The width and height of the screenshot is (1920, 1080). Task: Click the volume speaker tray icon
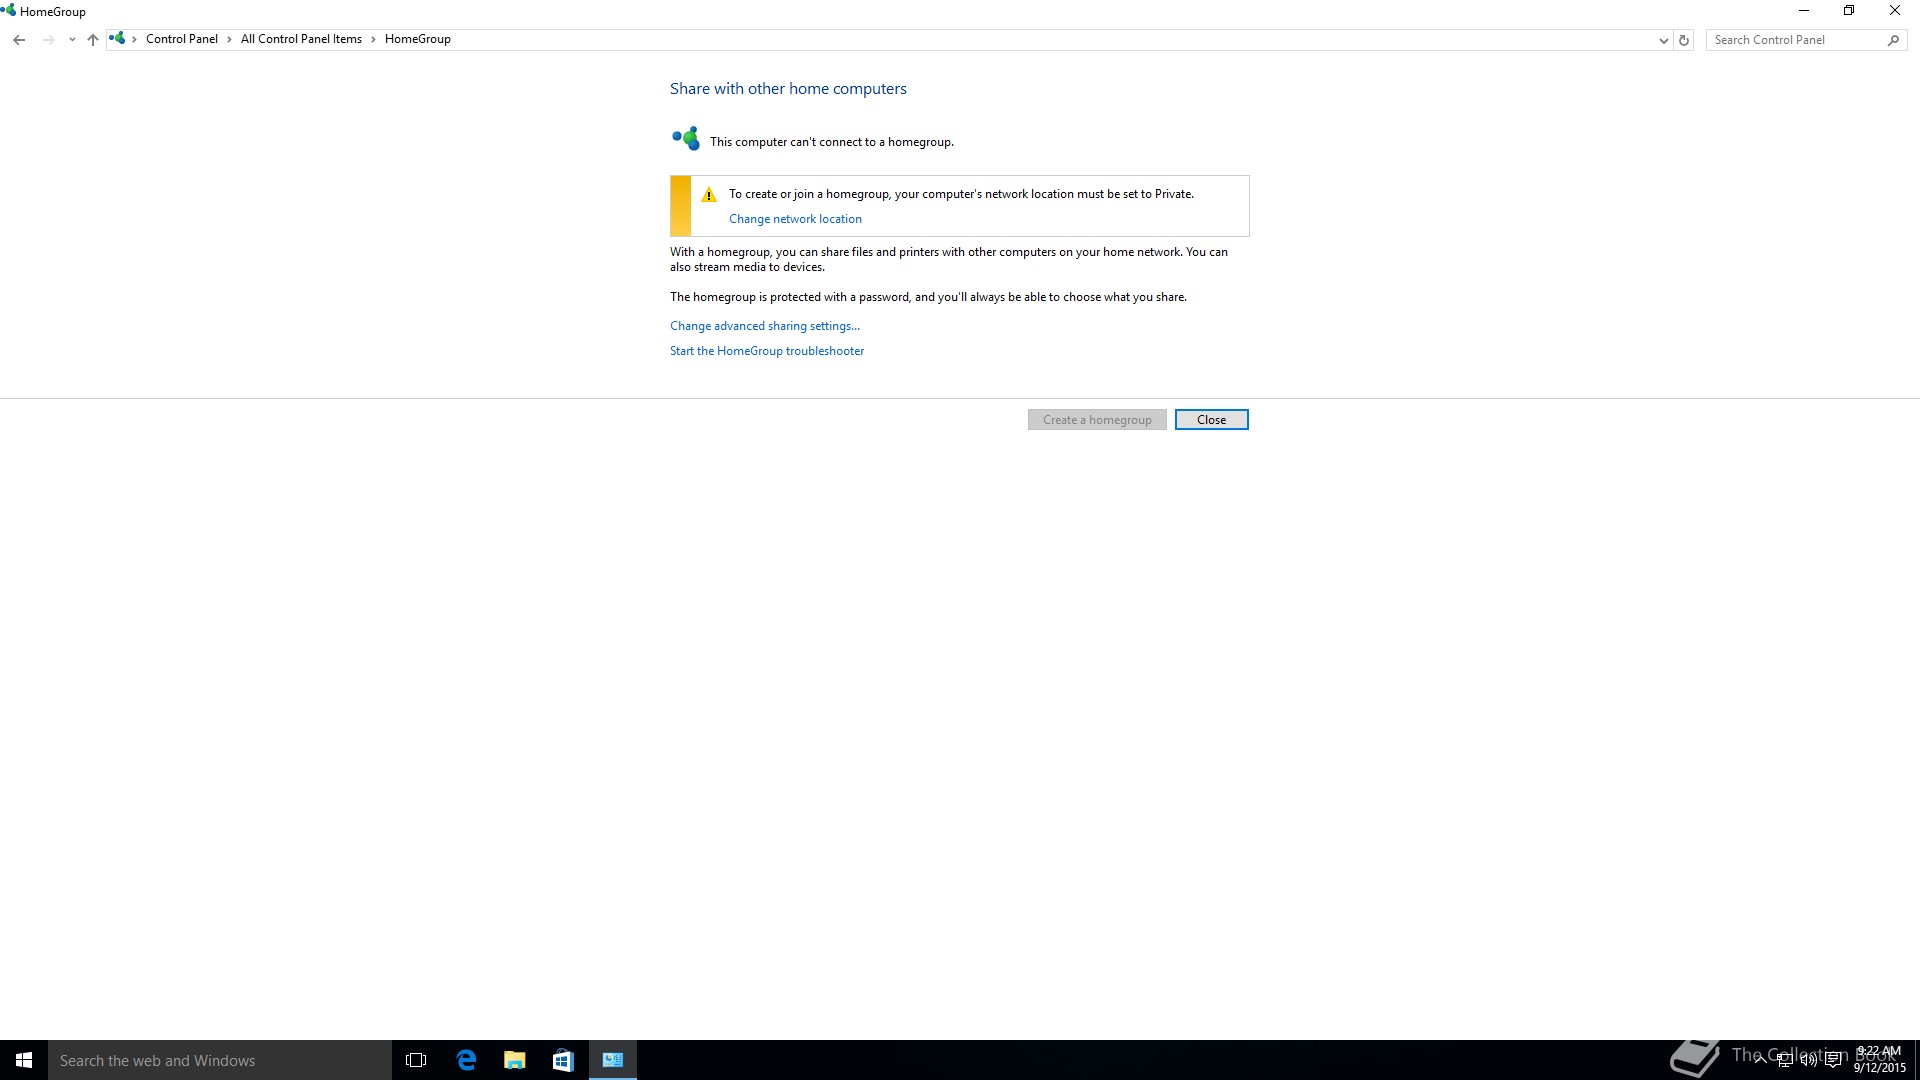[1808, 1061]
